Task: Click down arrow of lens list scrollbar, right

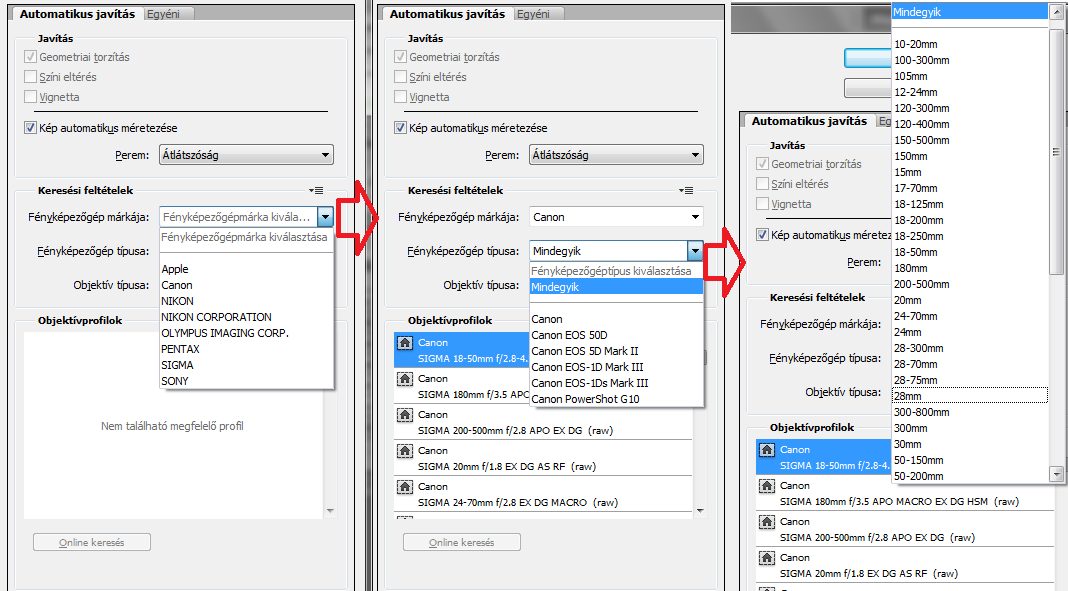Action: click(1056, 474)
